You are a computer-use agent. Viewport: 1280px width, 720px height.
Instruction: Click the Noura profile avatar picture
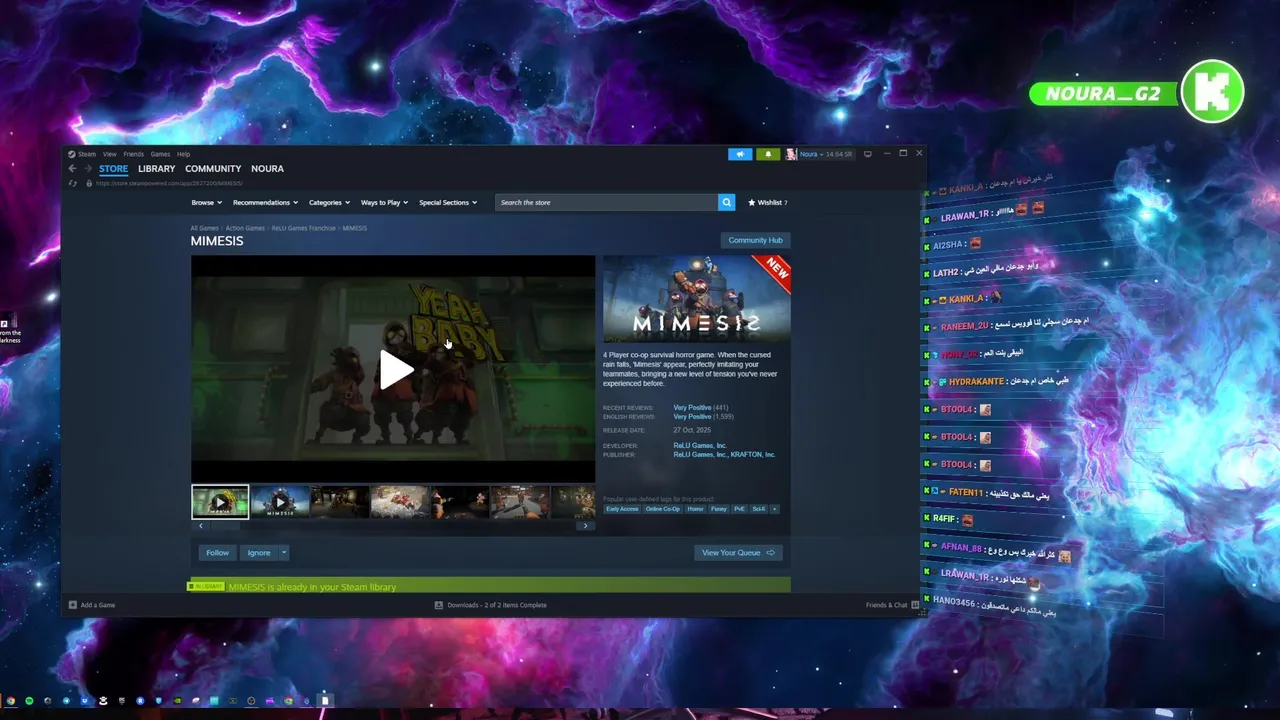click(x=791, y=154)
